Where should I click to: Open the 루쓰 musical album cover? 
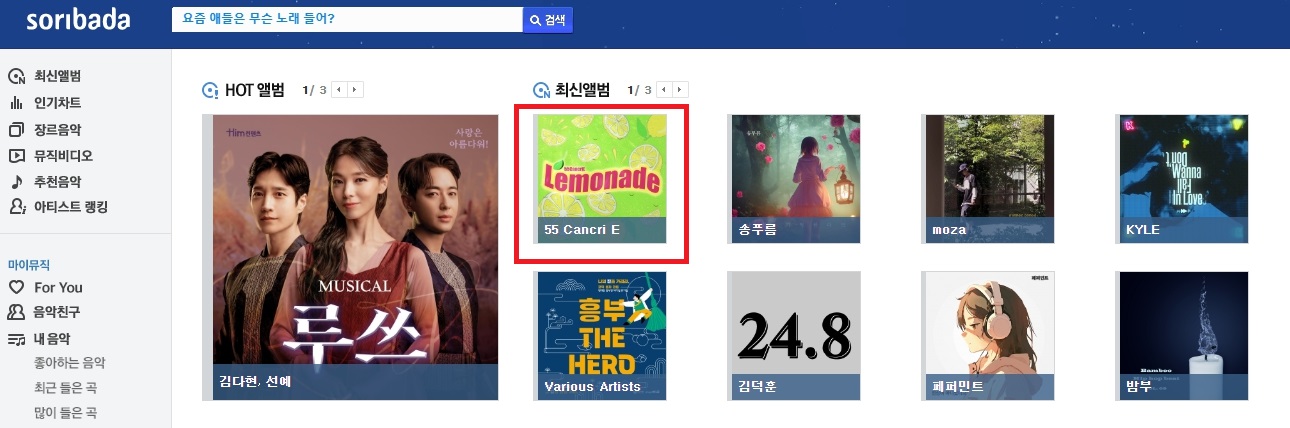(356, 257)
